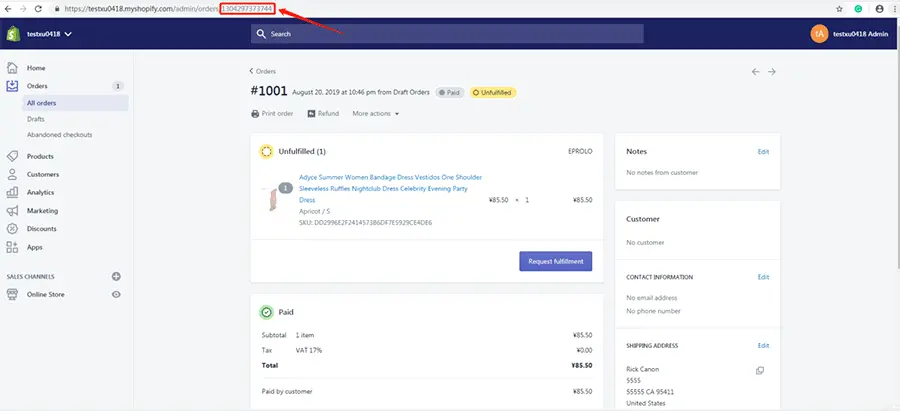This screenshot has width=900, height=411.
Task: Open the Adyce Summer Women Bandage Dress link
Action: click(x=390, y=189)
